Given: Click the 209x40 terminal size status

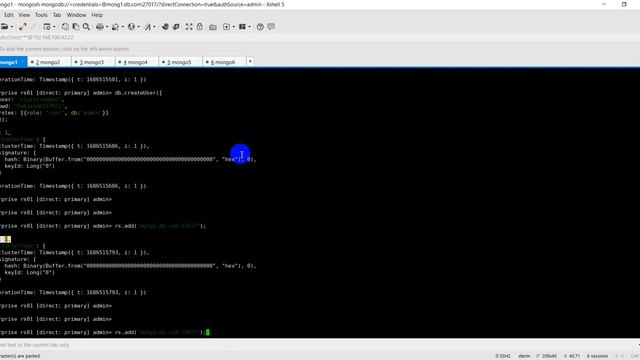Looking at the screenshot, I should click(547, 356).
